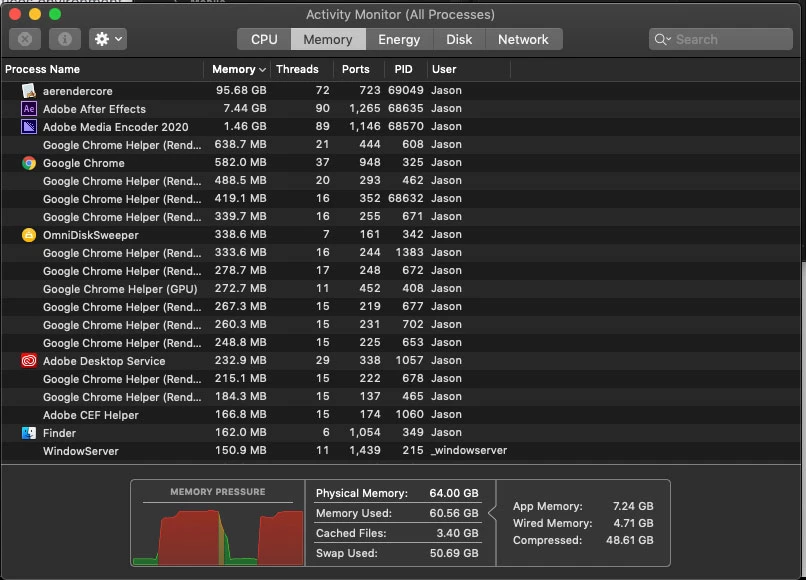806x580 pixels.
Task: Sort by PID column header
Action: 404,69
